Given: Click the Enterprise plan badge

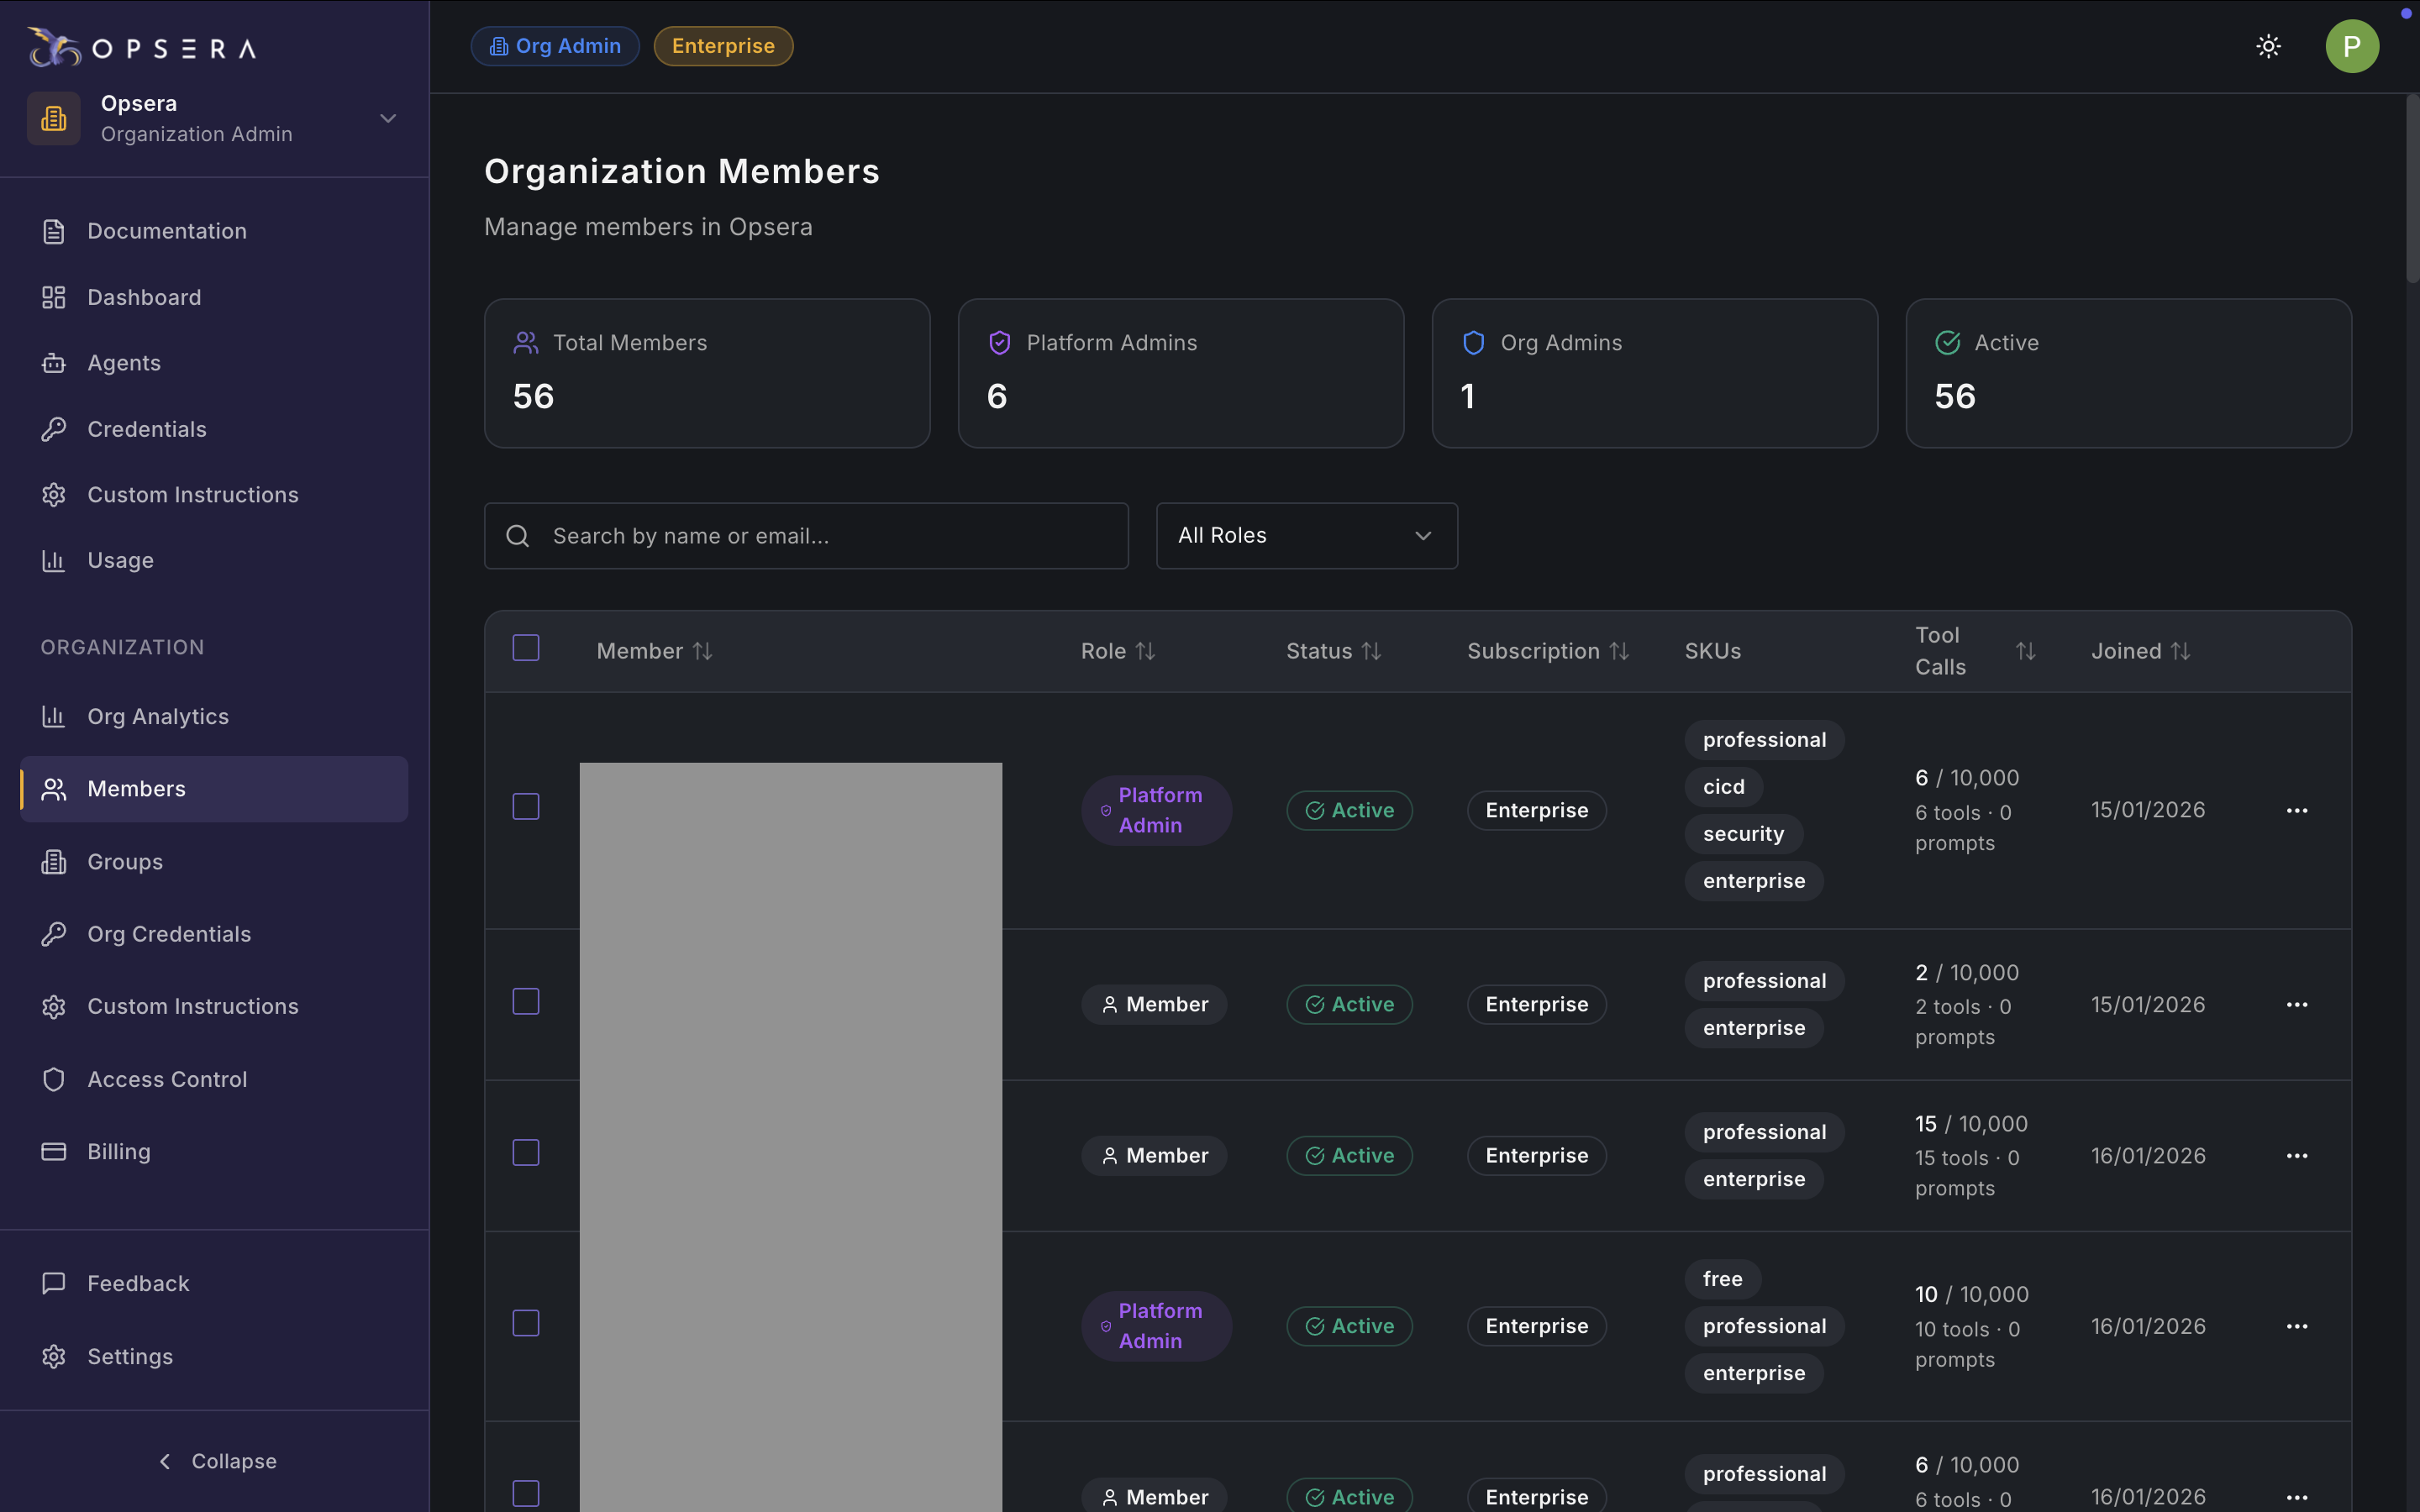Looking at the screenshot, I should pyautogui.click(x=722, y=46).
